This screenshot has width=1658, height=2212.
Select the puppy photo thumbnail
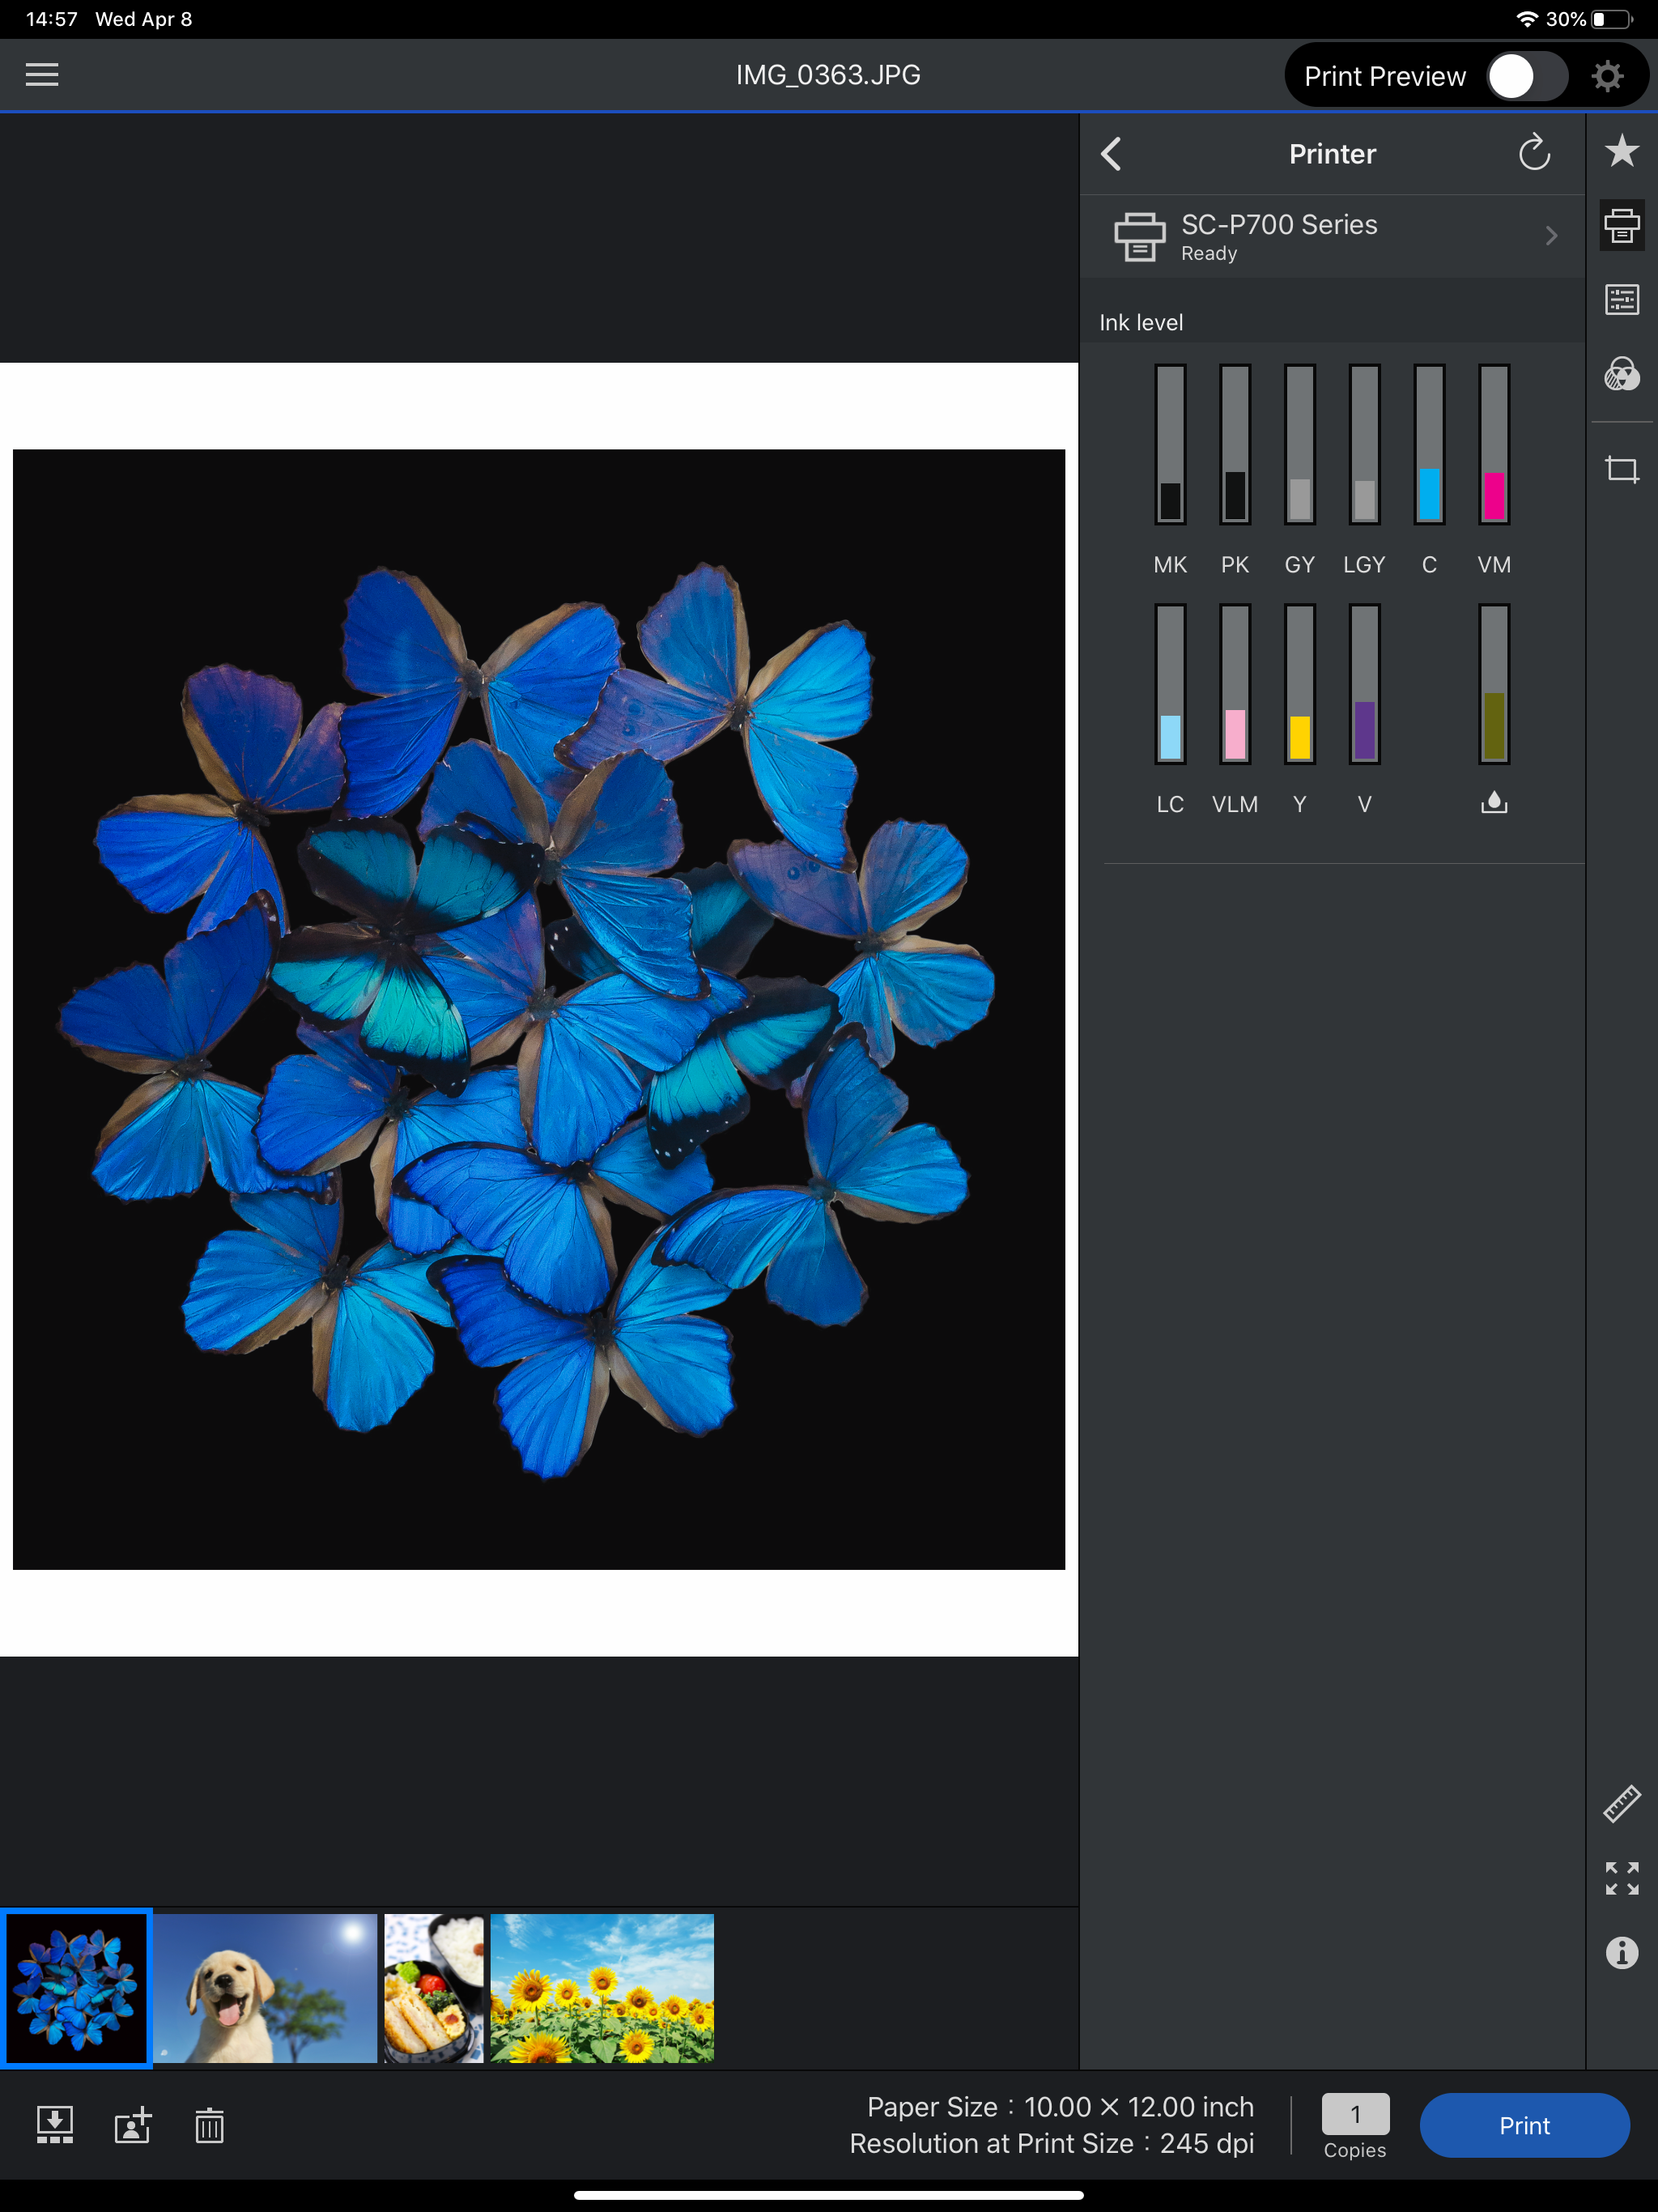coord(265,1988)
